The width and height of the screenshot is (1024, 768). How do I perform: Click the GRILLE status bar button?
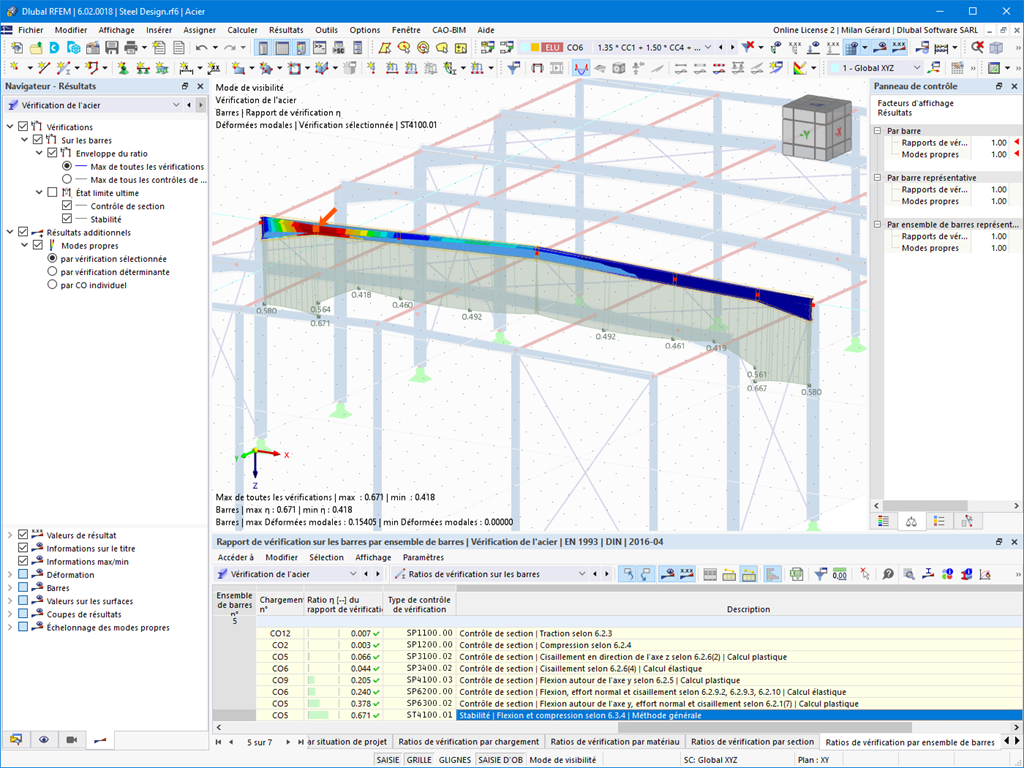pyautogui.click(x=419, y=760)
